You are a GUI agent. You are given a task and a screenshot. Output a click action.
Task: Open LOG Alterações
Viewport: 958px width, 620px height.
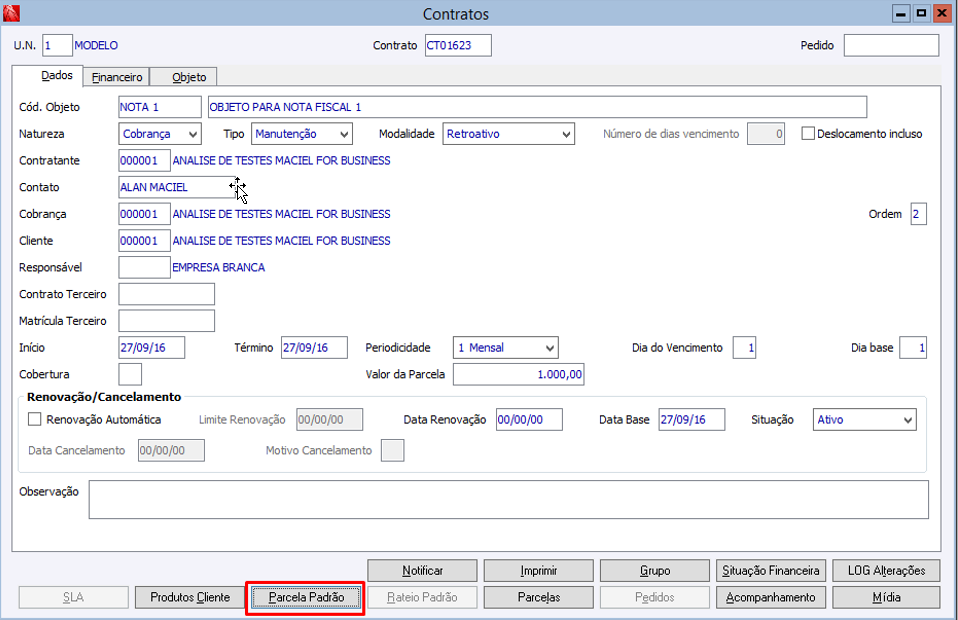[x=887, y=571]
